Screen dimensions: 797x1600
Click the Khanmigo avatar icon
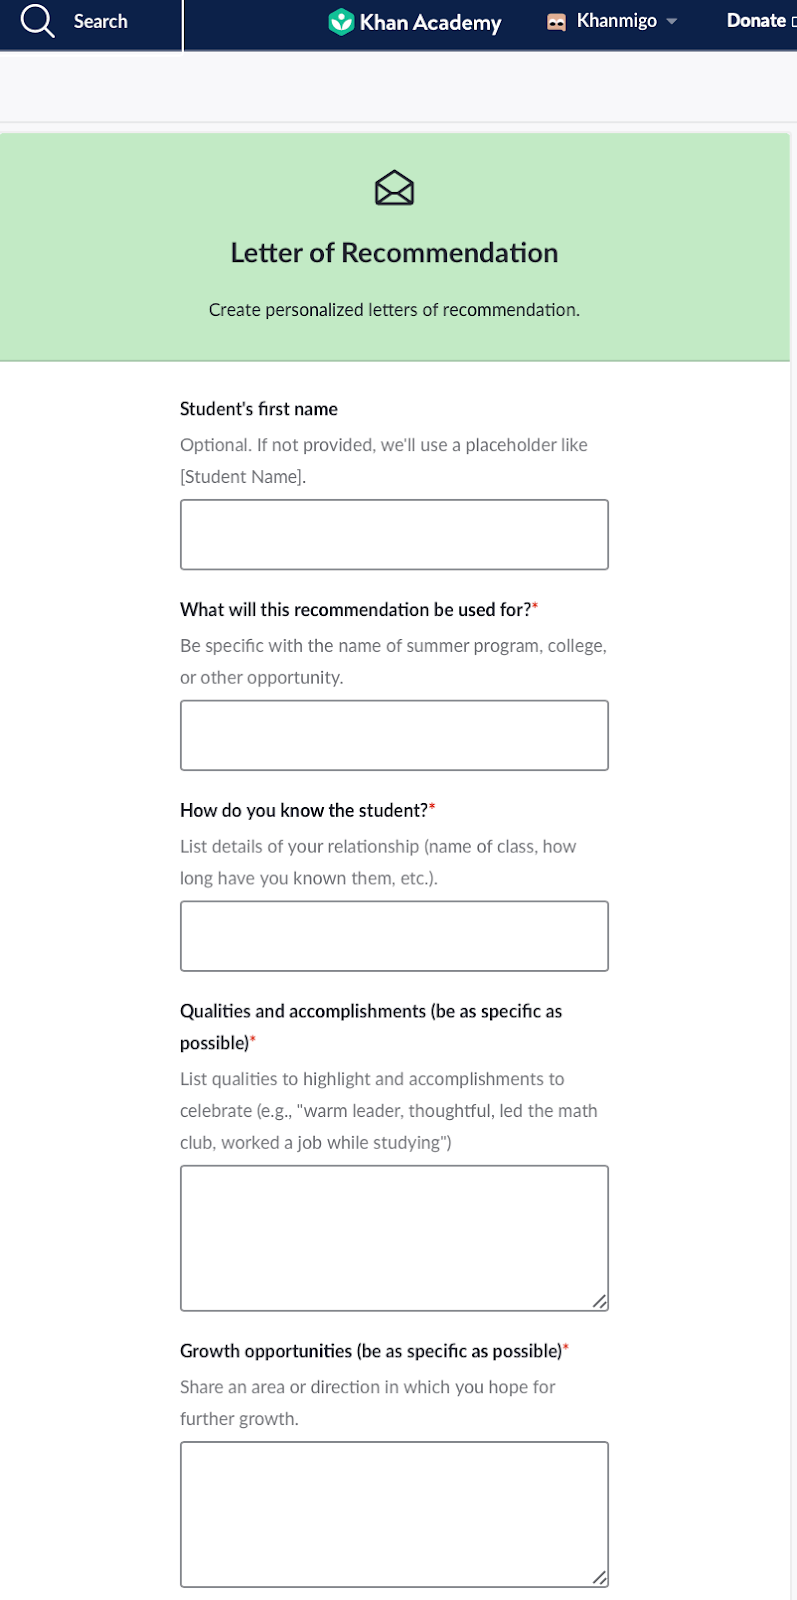(x=557, y=22)
